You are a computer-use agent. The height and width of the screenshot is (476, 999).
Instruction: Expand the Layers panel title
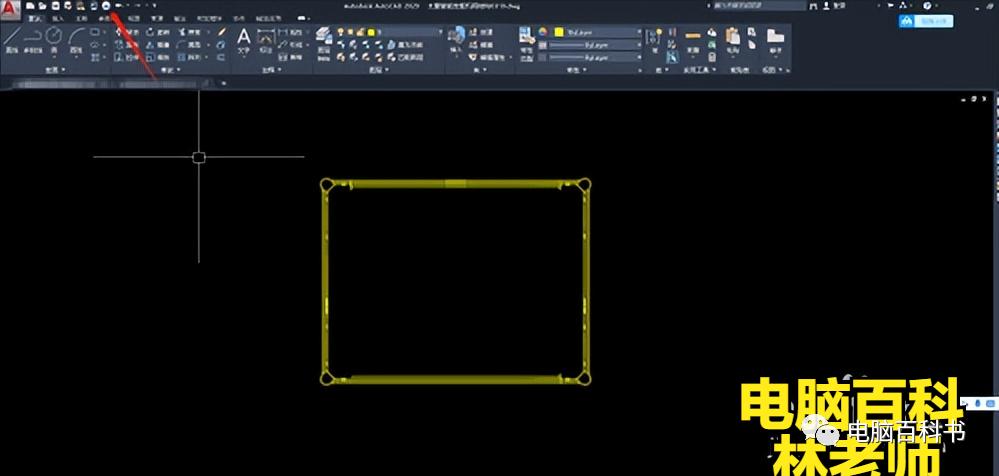pyautogui.click(x=379, y=70)
